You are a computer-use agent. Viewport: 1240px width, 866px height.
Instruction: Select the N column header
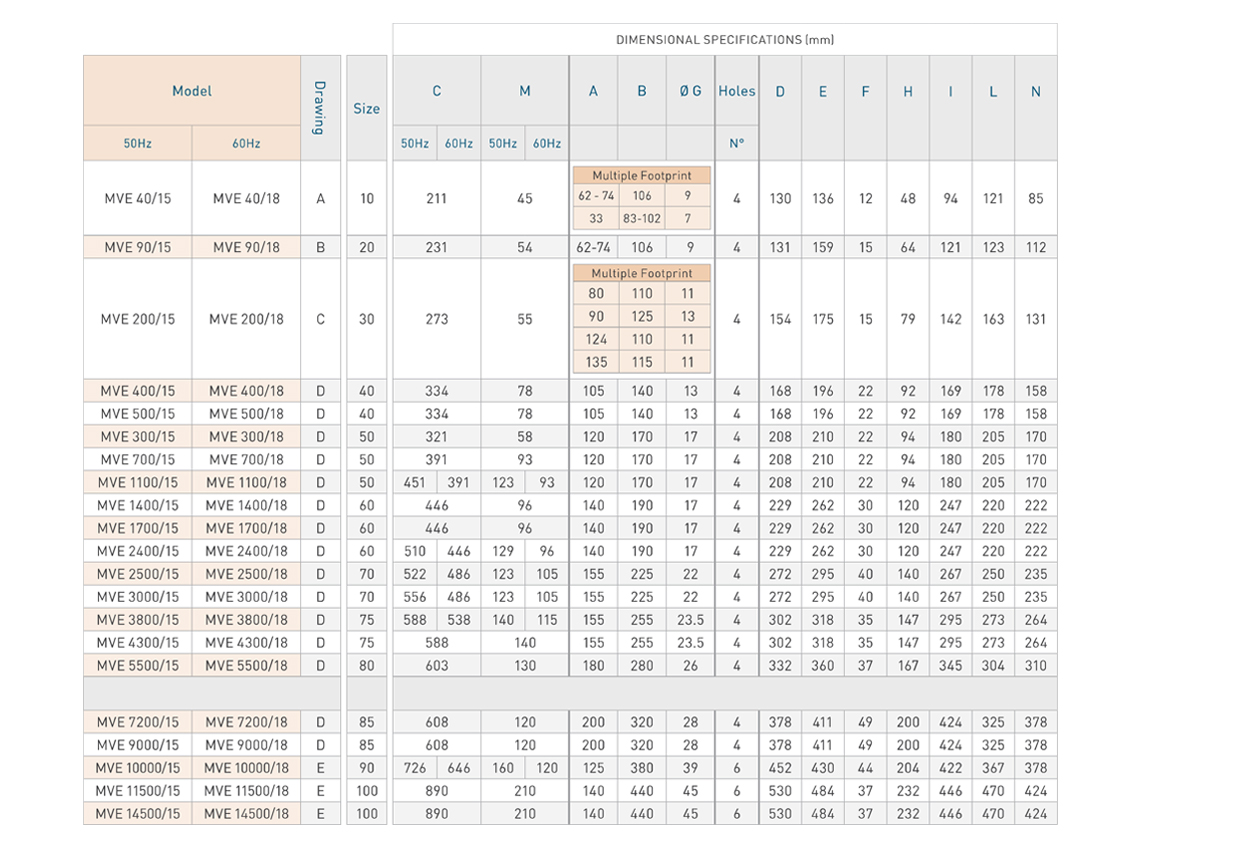pyautogui.click(x=1036, y=91)
